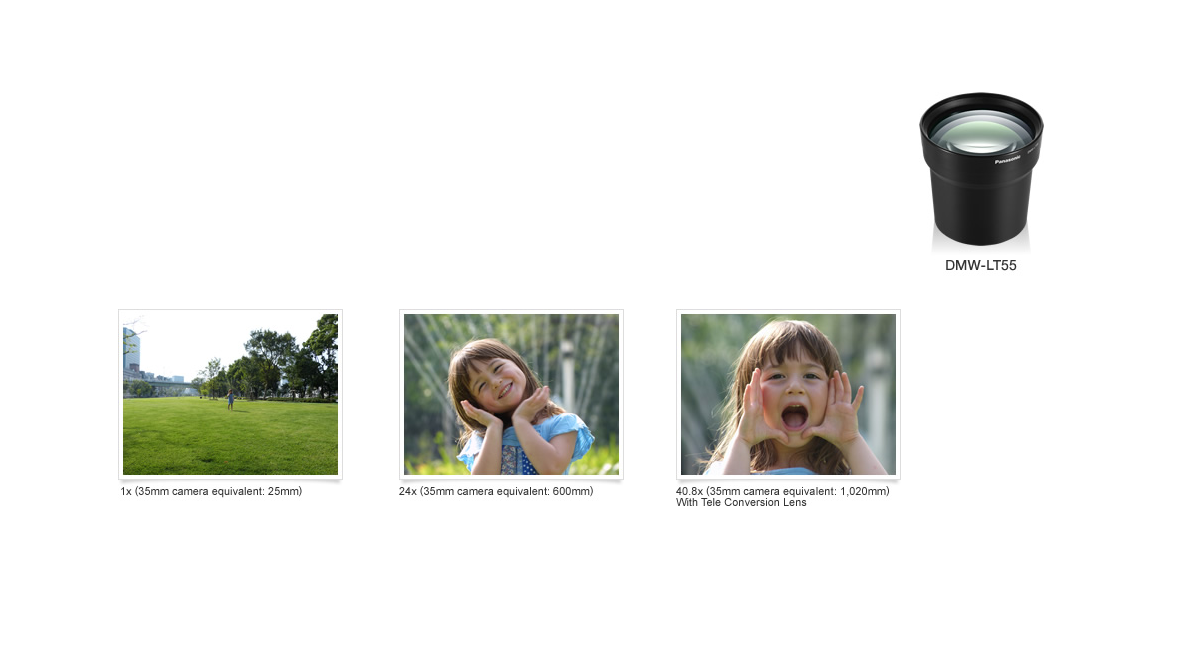Screen dimensions: 1200x650
Task: Click the 1x 25mm equivalent caption
Action: point(211,491)
